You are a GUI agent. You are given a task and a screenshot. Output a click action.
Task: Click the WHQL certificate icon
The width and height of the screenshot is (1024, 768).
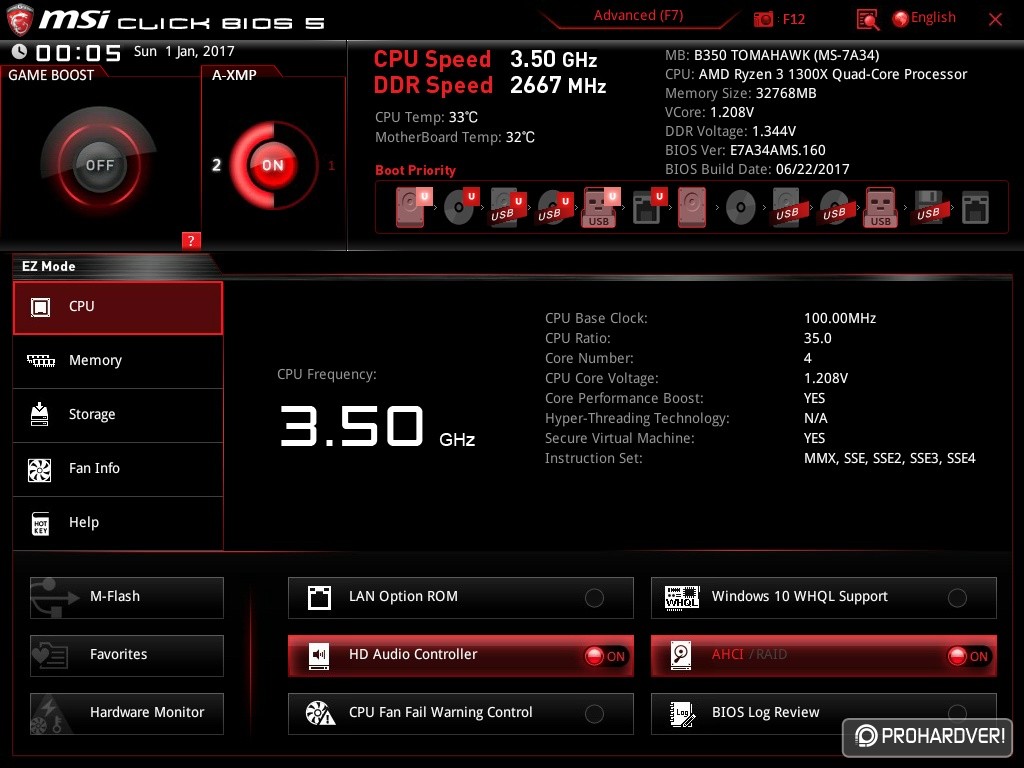click(x=682, y=597)
